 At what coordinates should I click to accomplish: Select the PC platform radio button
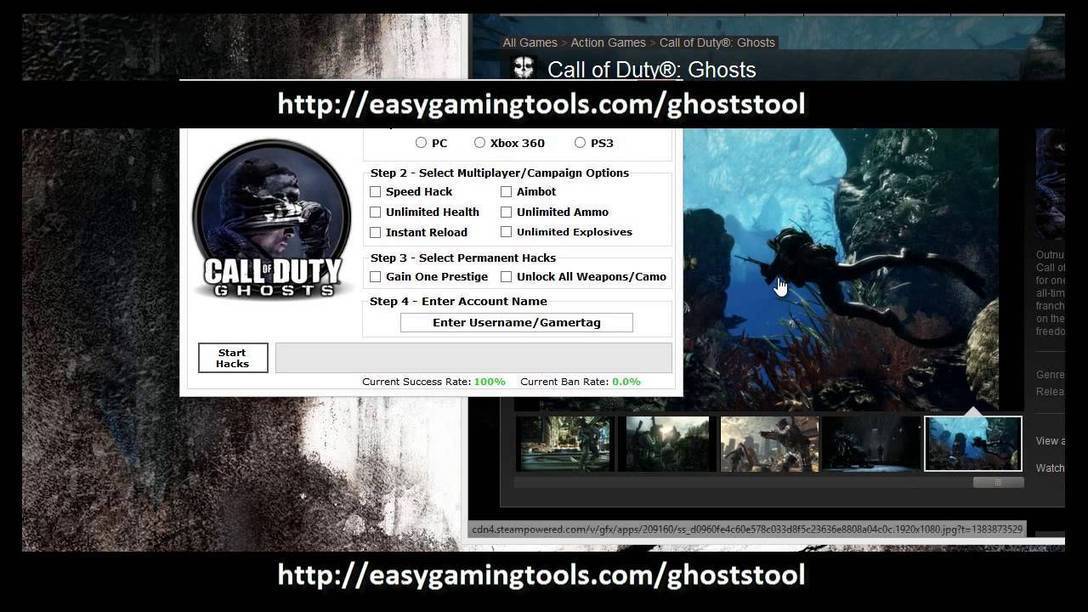(x=420, y=142)
